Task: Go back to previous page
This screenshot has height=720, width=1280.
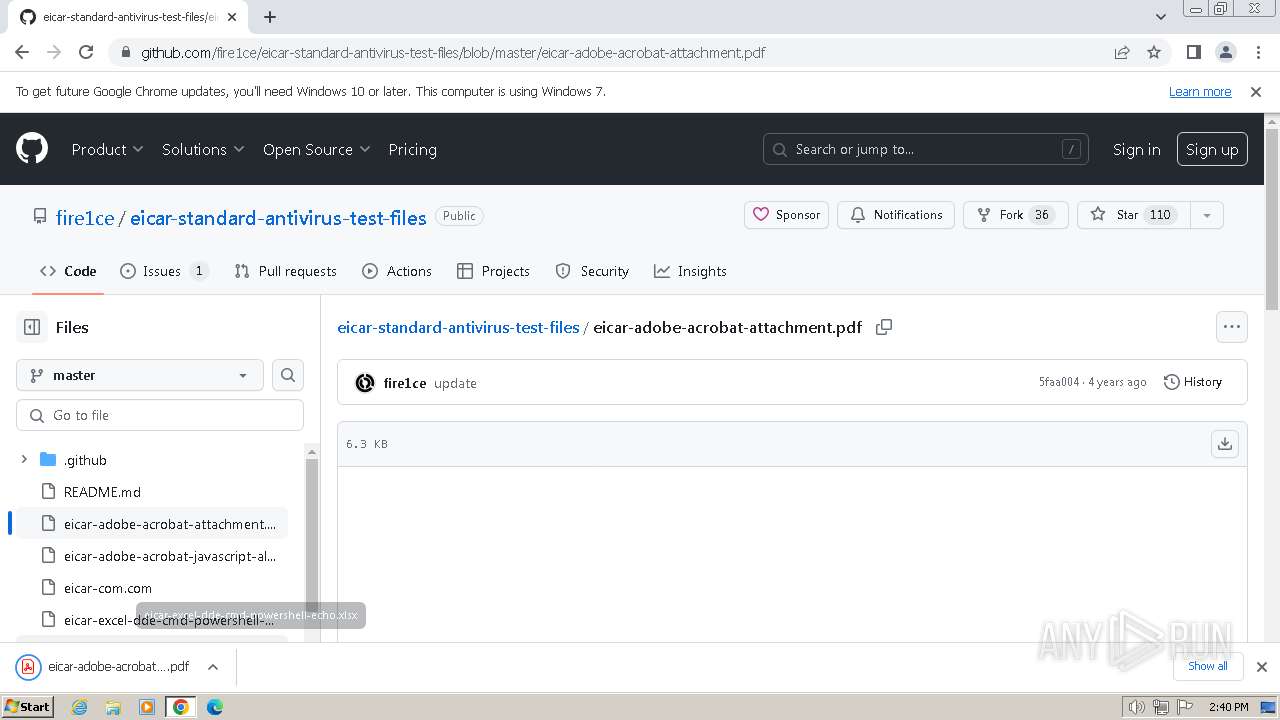Action: [22, 52]
